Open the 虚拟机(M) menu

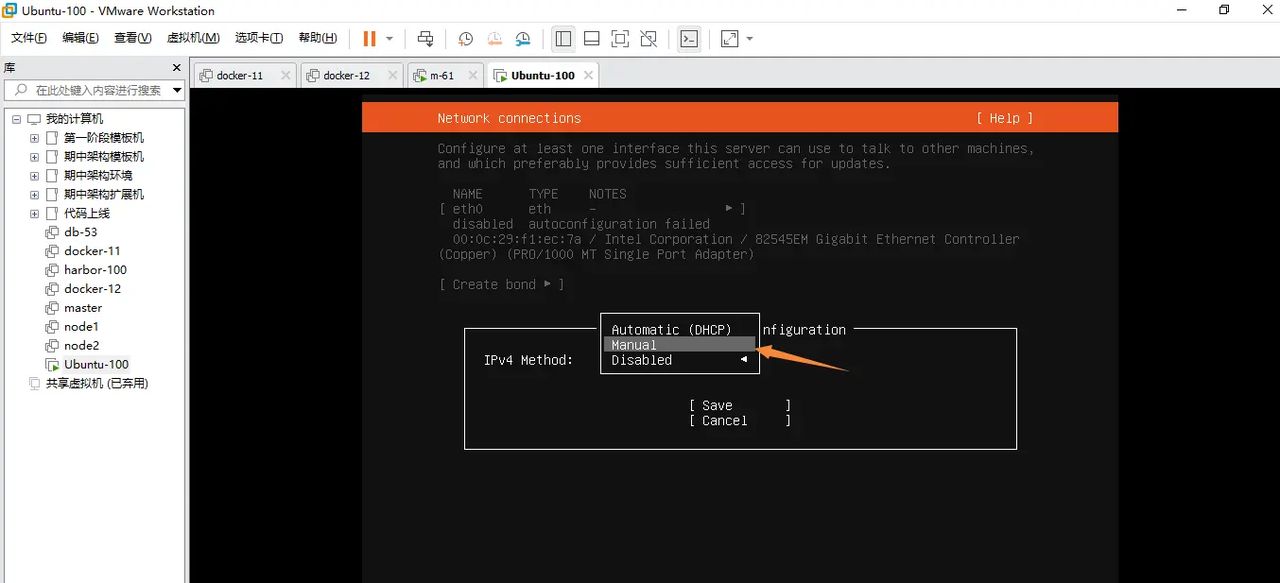tap(193, 37)
